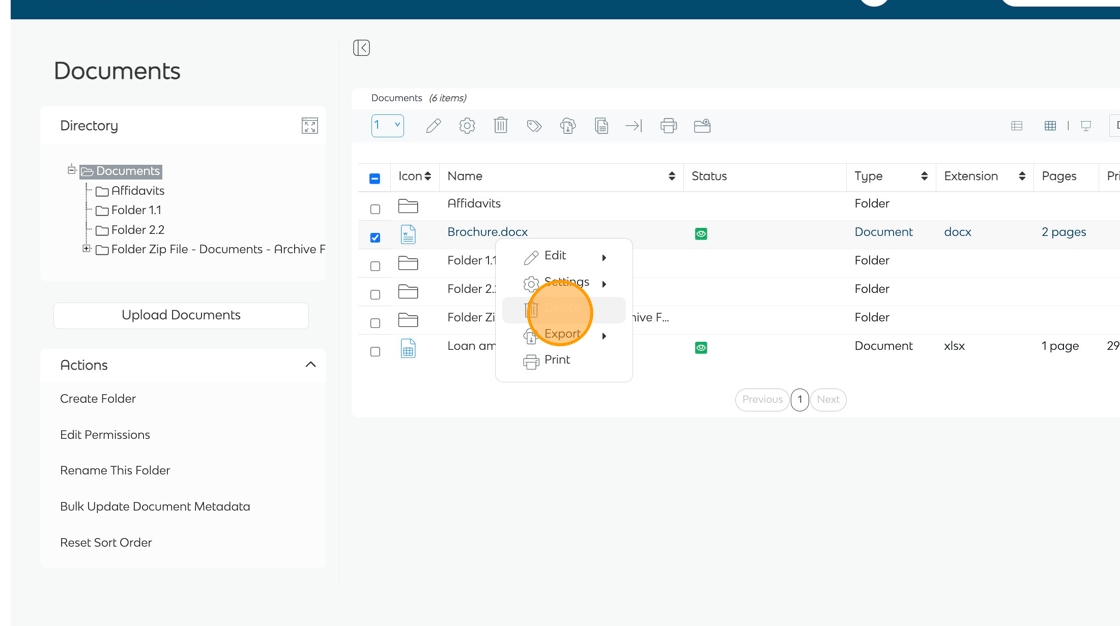Uncheck the Brochure.docx row checkbox
1120x626 pixels.
point(375,238)
